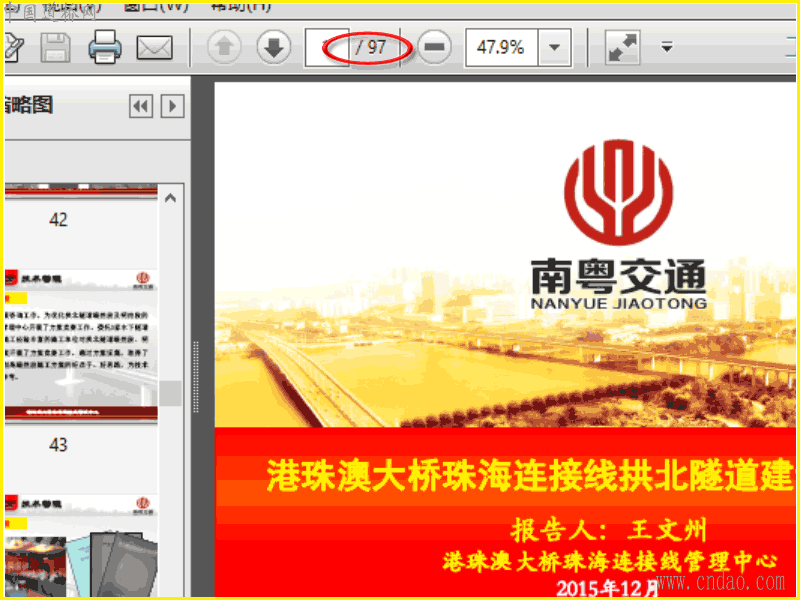Viewport: 800px width, 600px height.
Task: Click the current page number field
Action: click(x=327, y=47)
